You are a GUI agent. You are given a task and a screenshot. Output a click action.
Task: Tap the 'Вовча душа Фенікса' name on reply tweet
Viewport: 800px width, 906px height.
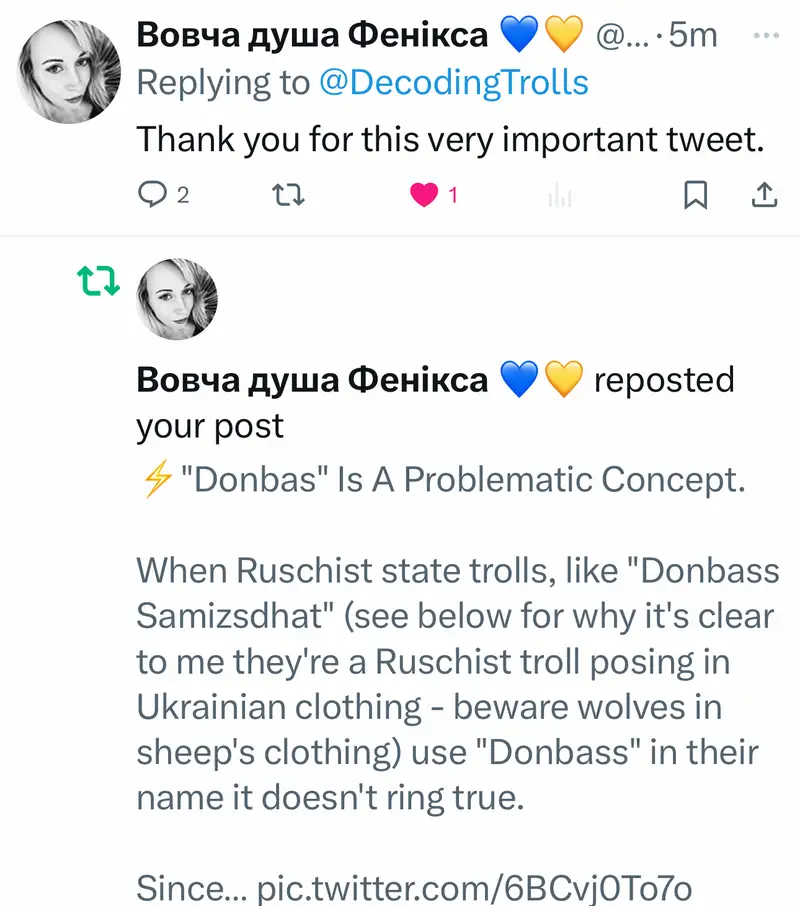click(x=311, y=35)
